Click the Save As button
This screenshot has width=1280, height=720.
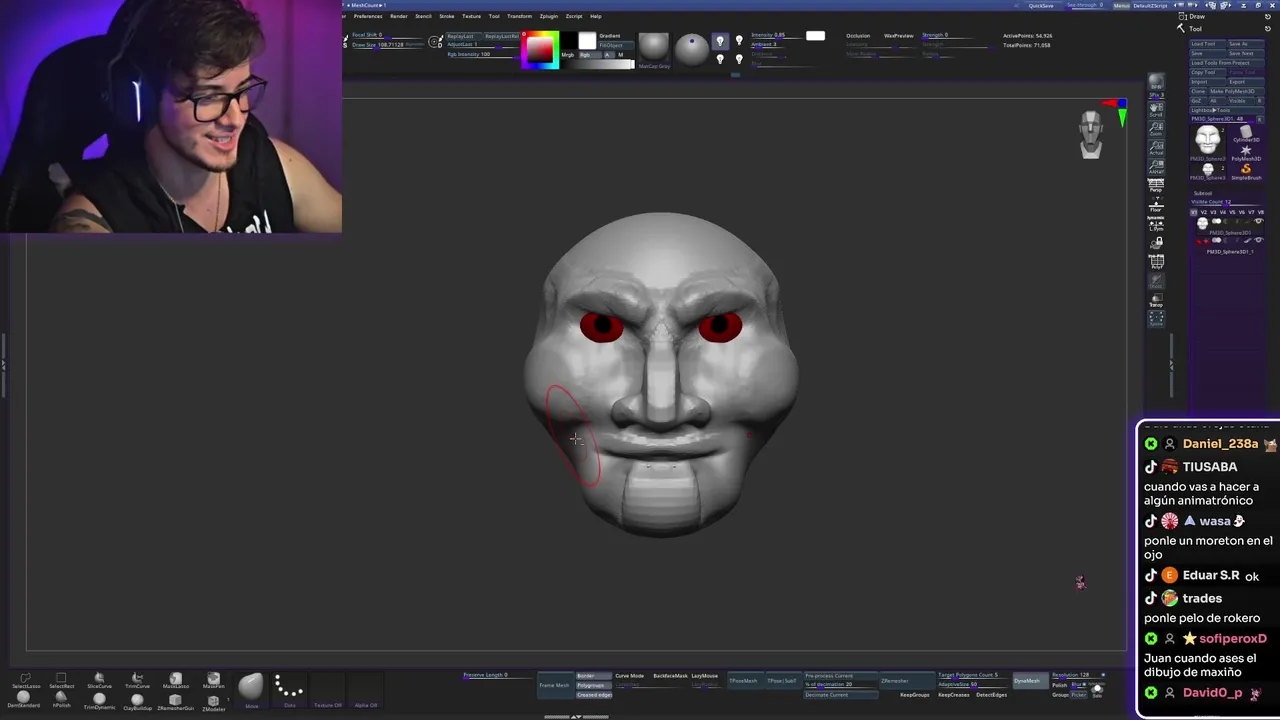pyautogui.click(x=1246, y=44)
